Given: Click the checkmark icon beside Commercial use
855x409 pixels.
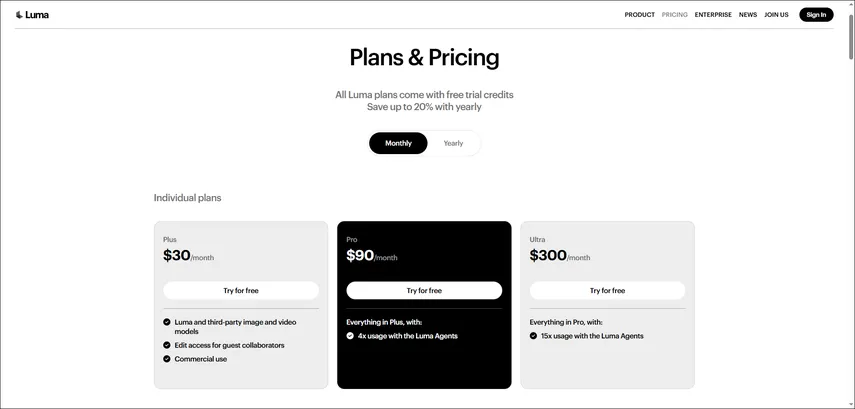Looking at the screenshot, I should click(x=167, y=359).
